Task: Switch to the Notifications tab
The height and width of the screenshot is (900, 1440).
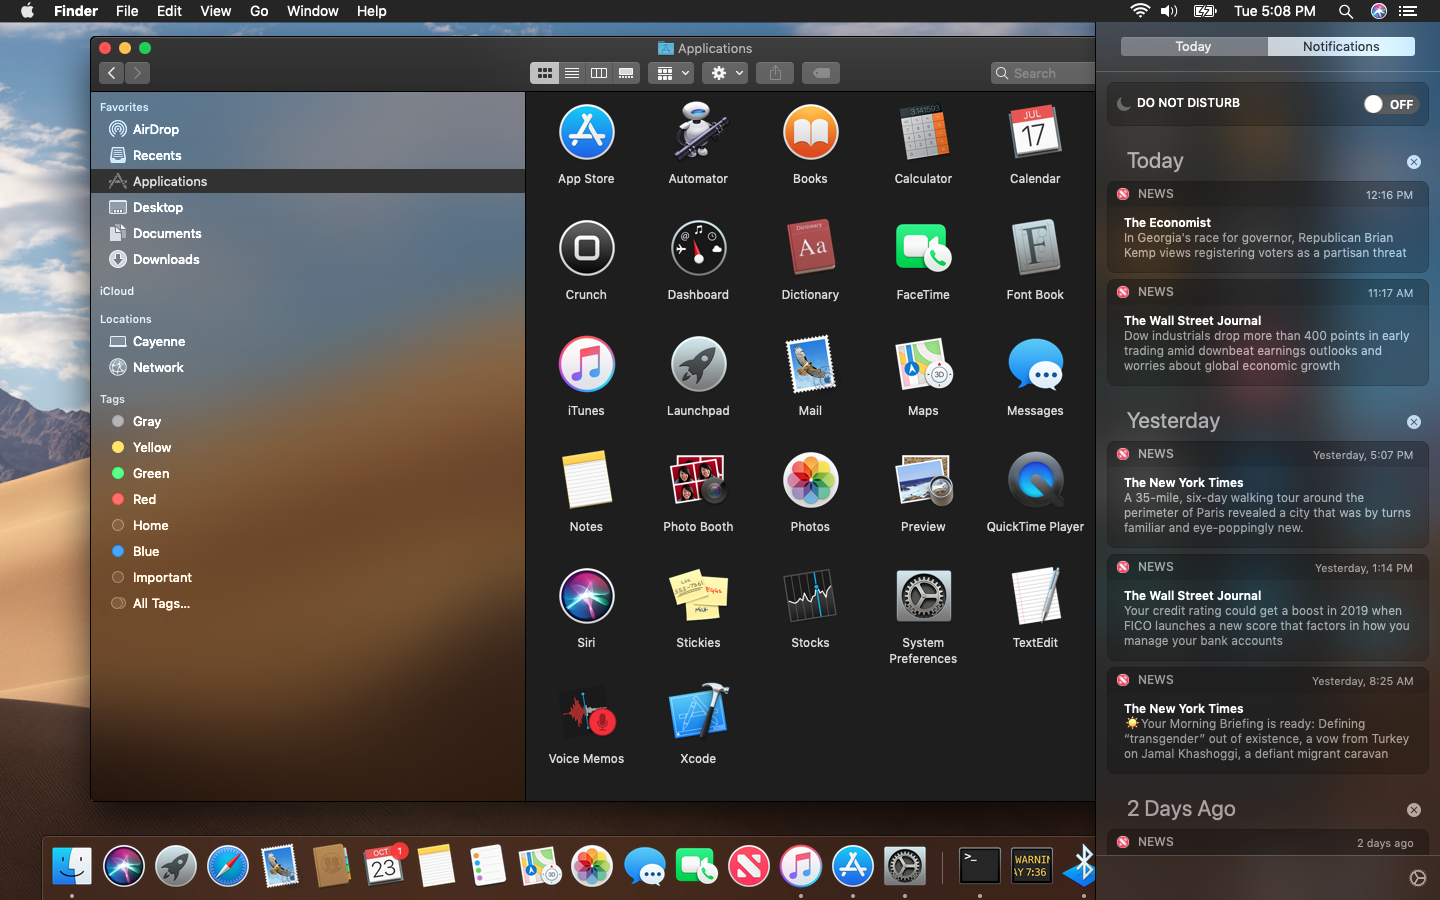Action: tap(1341, 47)
